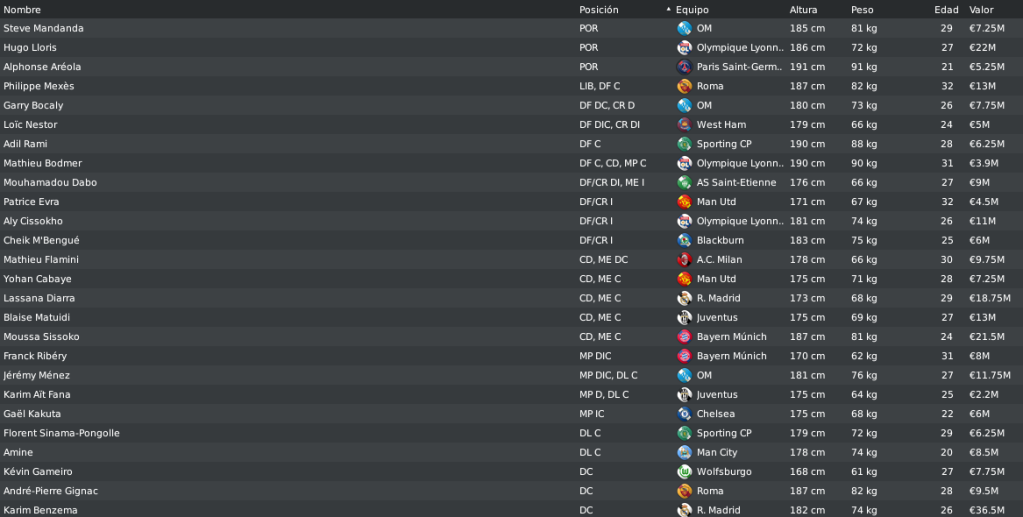Click the Wolfsburgo badge in Kévin Gameiro's row

click(x=684, y=472)
